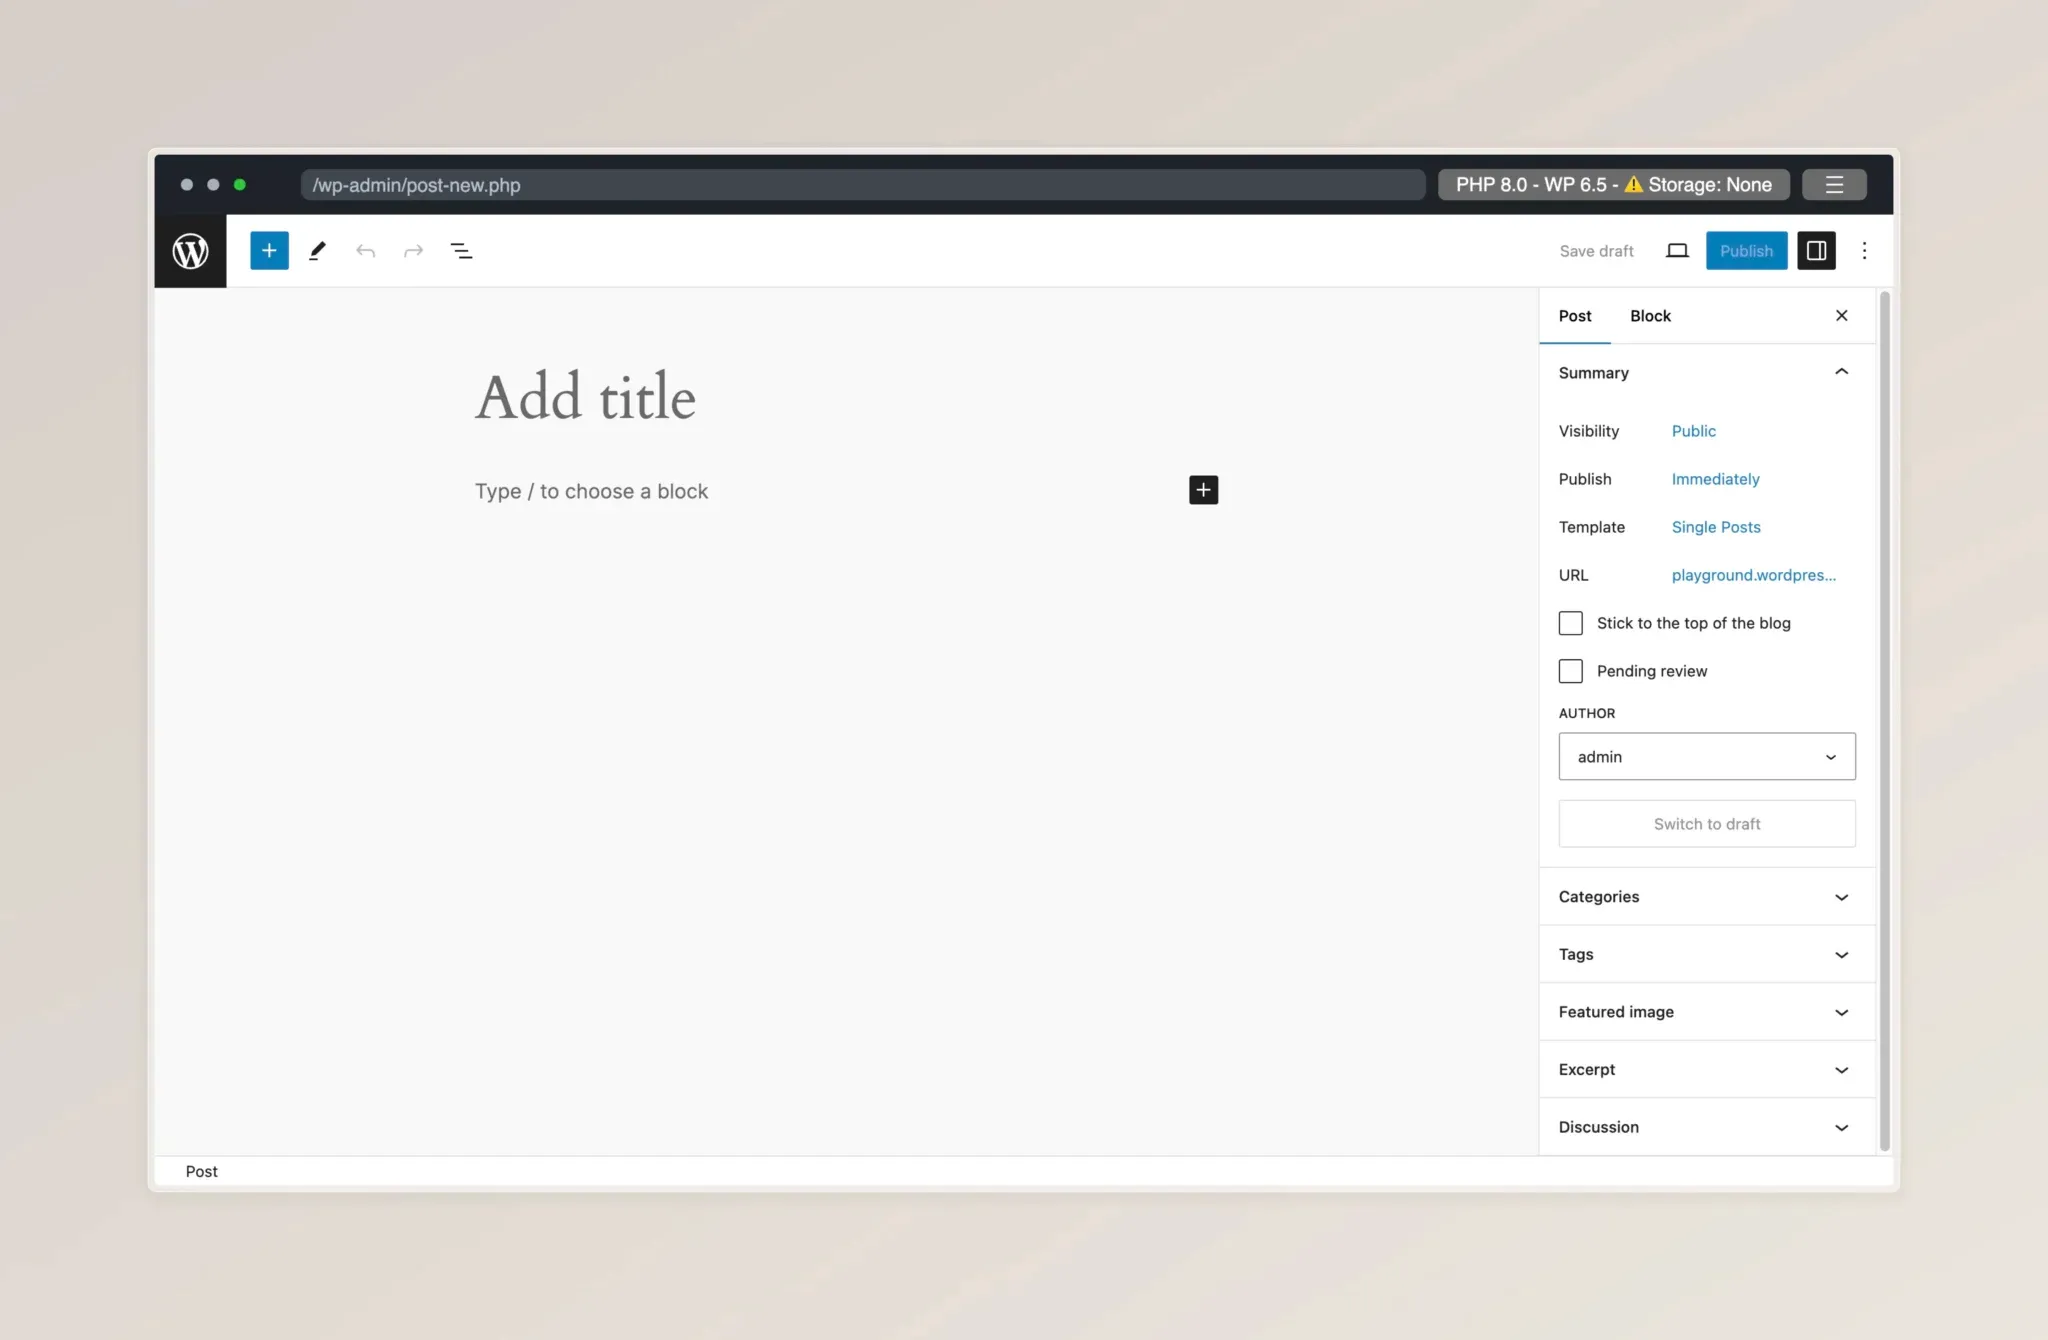Enable the Pending review checkbox

click(x=1571, y=671)
